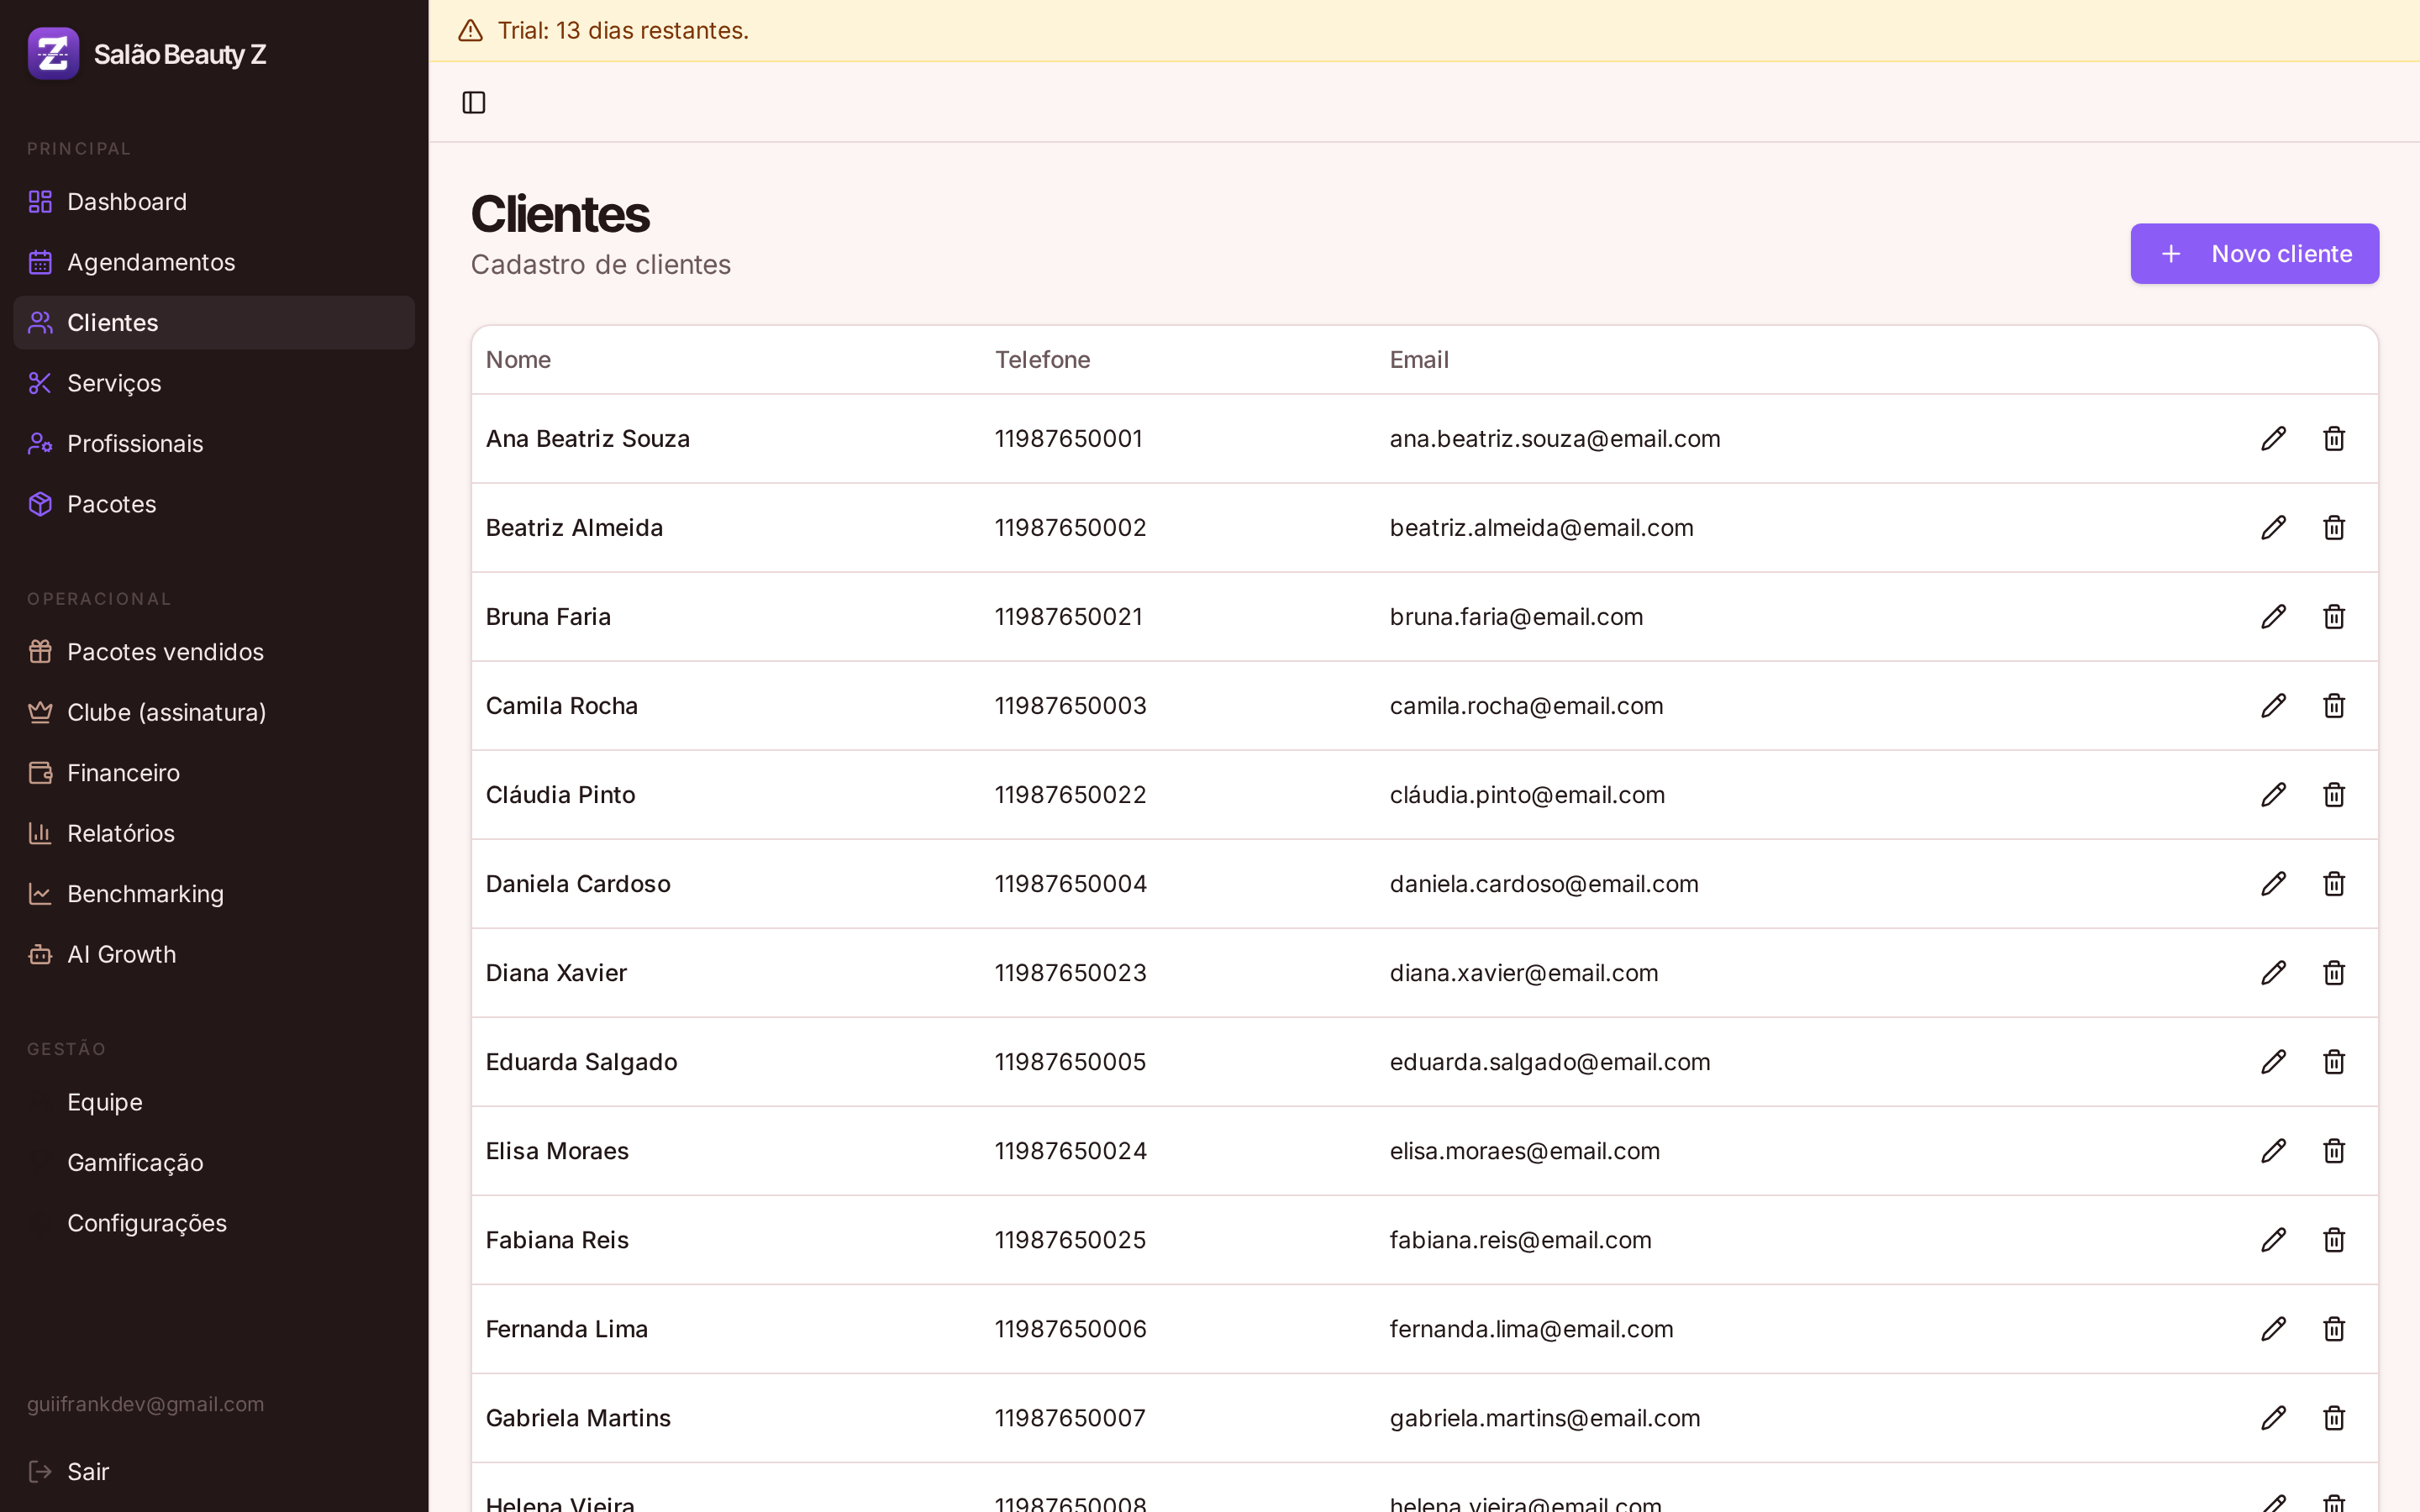Screen dimensions: 2420x1512
Task: Delete client Fernanda Lima
Action: click(x=2334, y=1328)
